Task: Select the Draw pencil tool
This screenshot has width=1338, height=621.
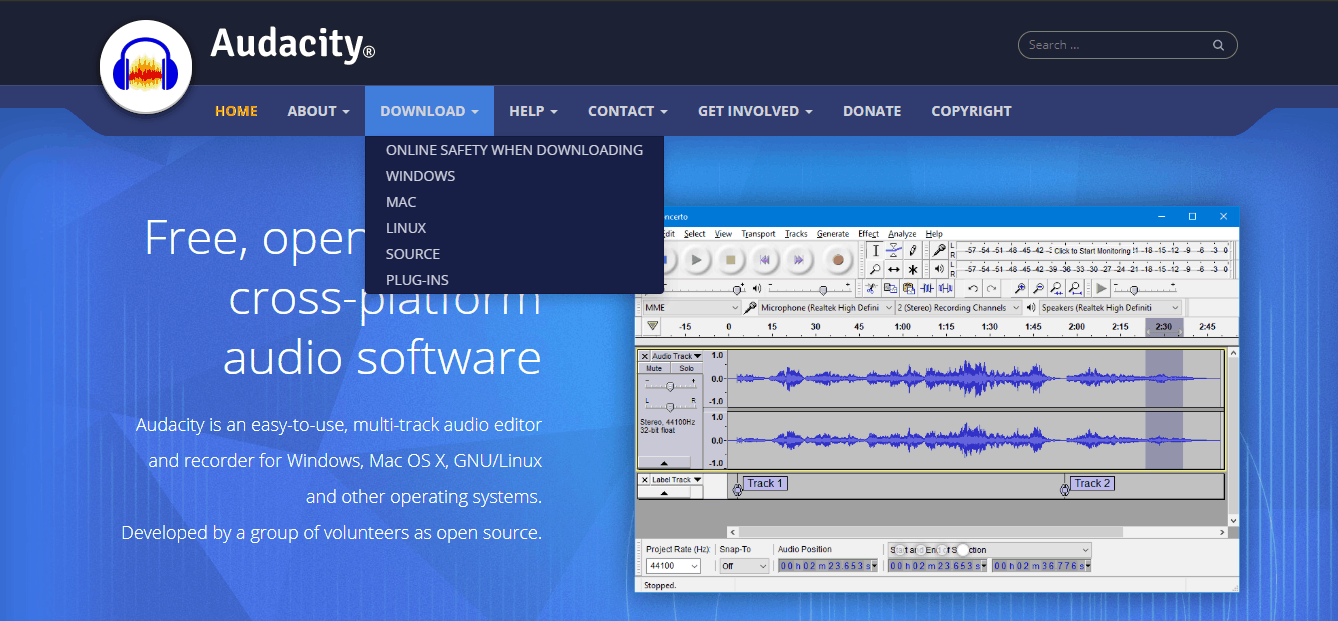Action: 913,250
